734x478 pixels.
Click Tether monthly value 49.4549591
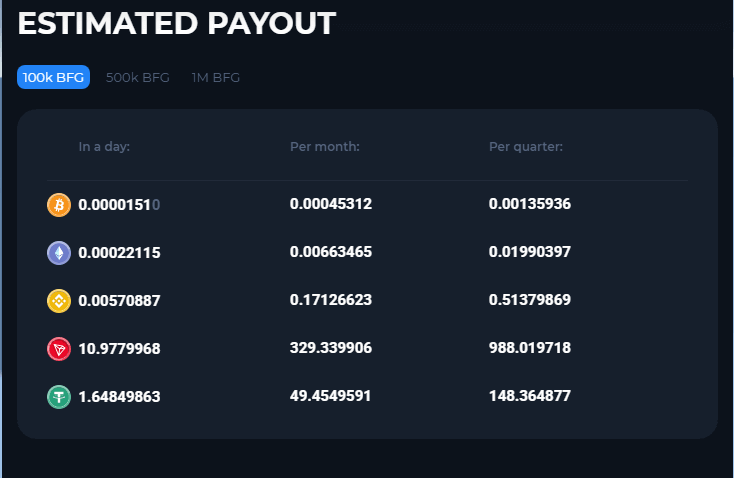point(330,396)
